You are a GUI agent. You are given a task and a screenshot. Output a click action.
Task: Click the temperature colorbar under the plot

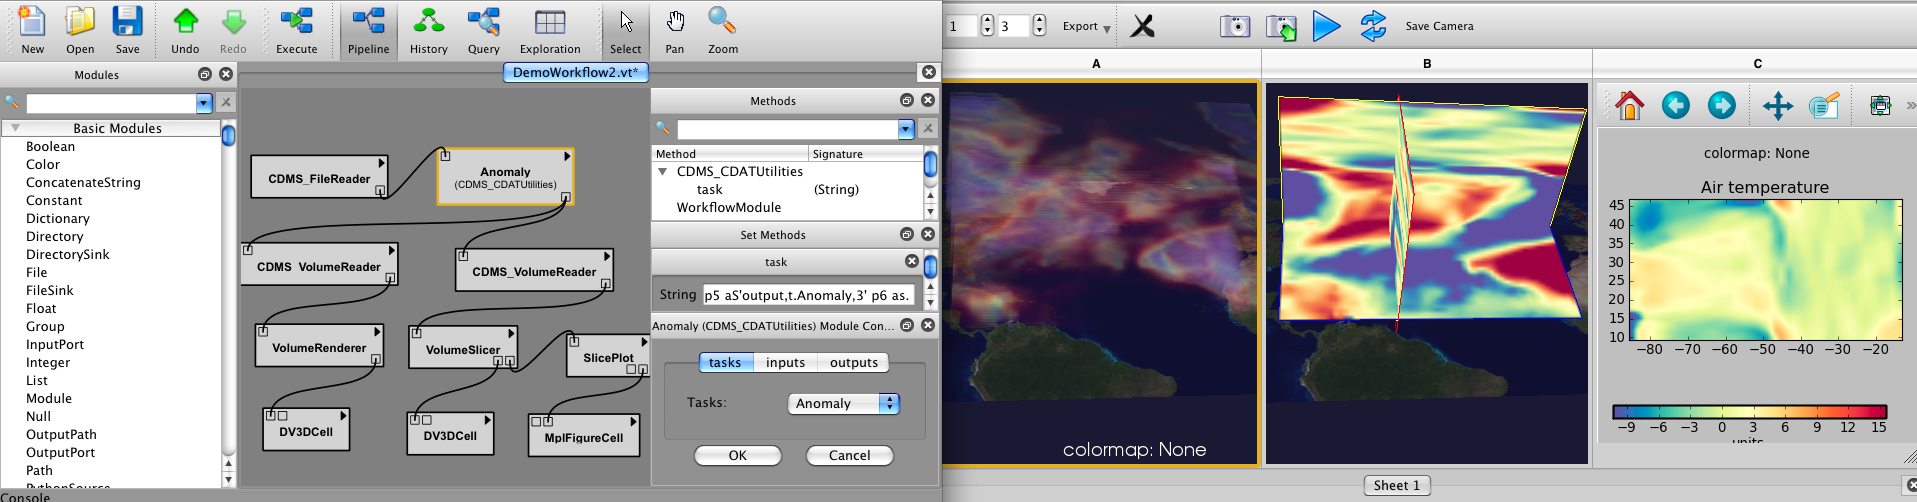1749,411
